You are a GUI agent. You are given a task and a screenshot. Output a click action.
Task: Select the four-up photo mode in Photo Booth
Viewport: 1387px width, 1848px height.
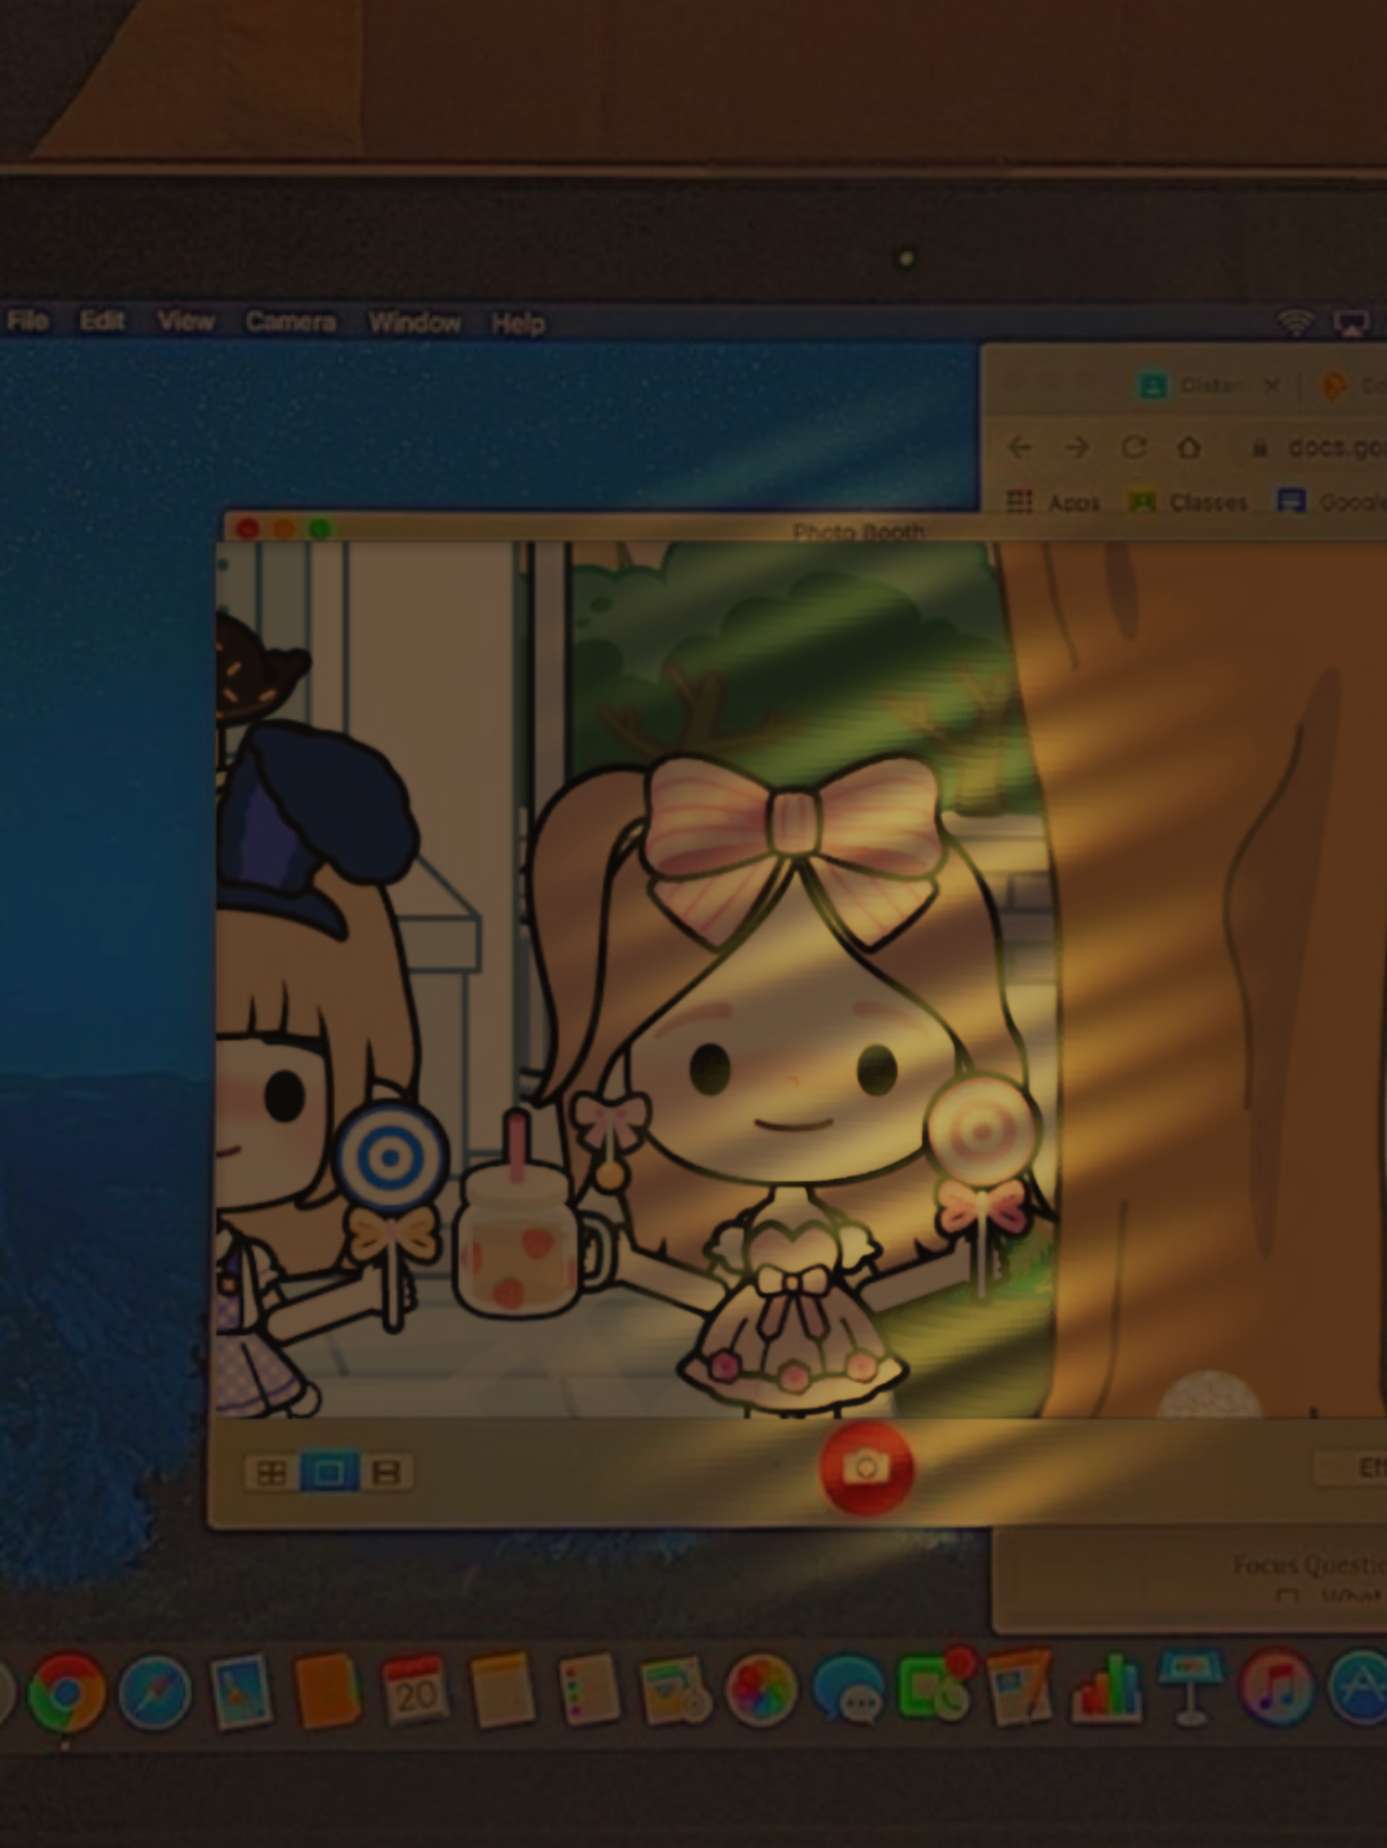272,1473
